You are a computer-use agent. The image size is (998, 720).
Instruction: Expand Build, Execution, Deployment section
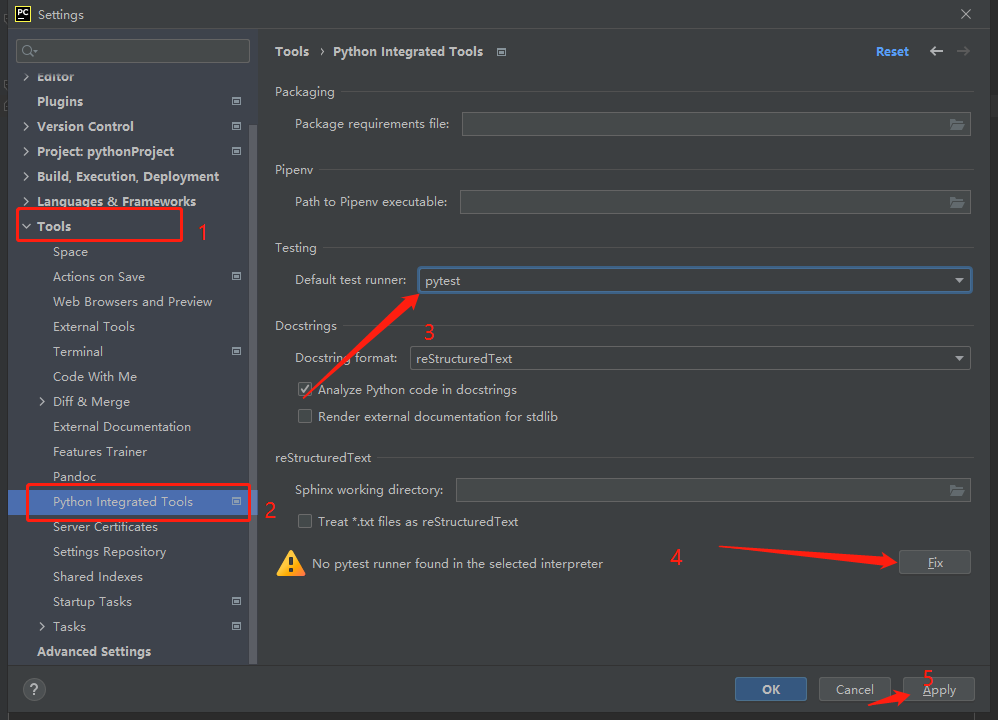[26, 176]
